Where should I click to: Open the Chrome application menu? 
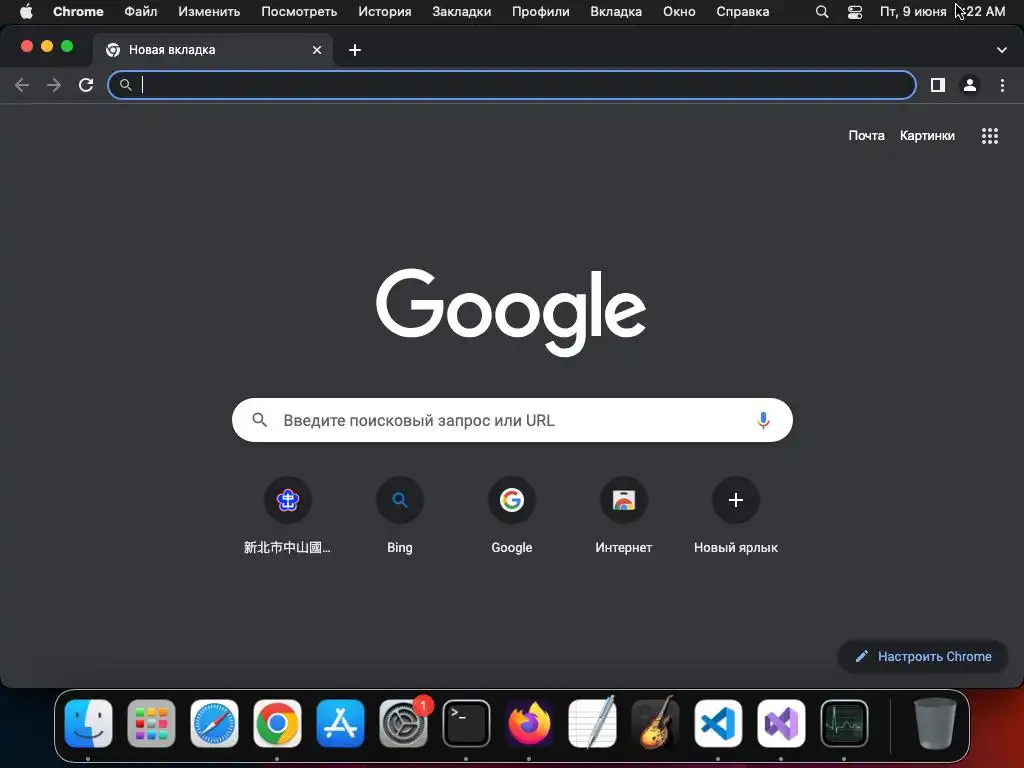[x=78, y=12]
